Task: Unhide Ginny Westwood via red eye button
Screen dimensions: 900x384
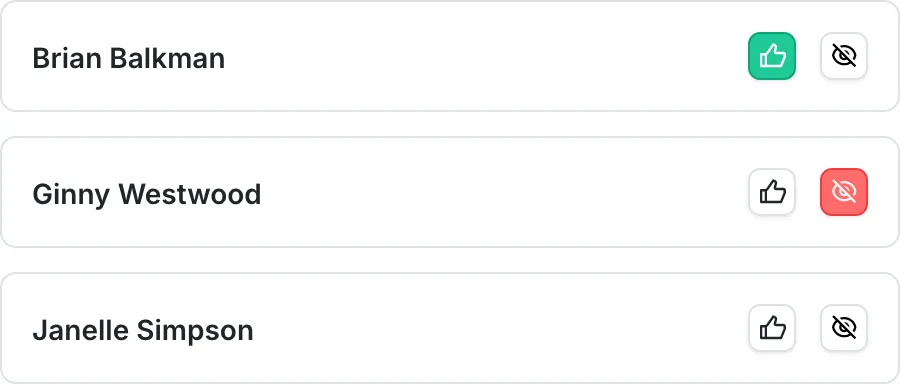Action: [x=844, y=192]
